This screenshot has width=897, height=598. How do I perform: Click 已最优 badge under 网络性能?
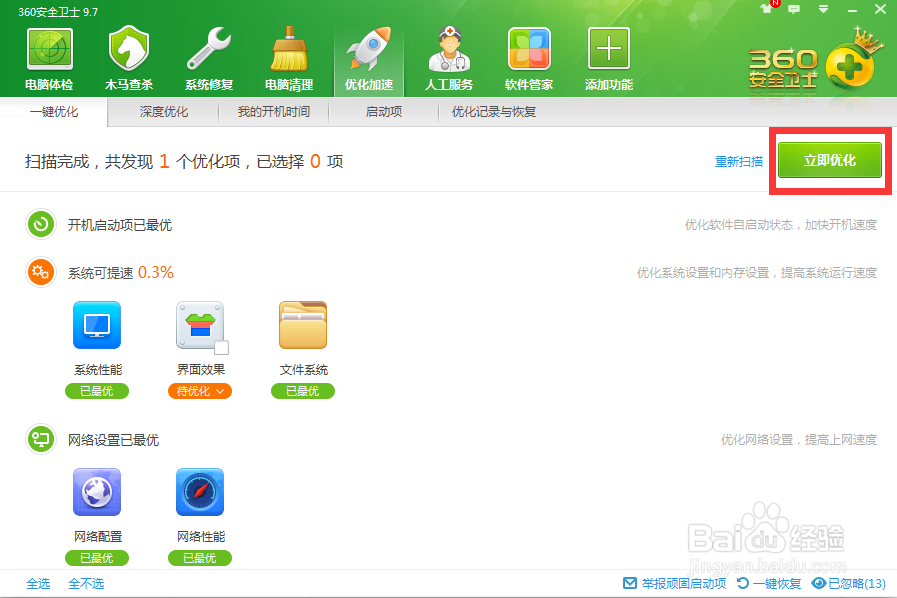(x=200, y=558)
